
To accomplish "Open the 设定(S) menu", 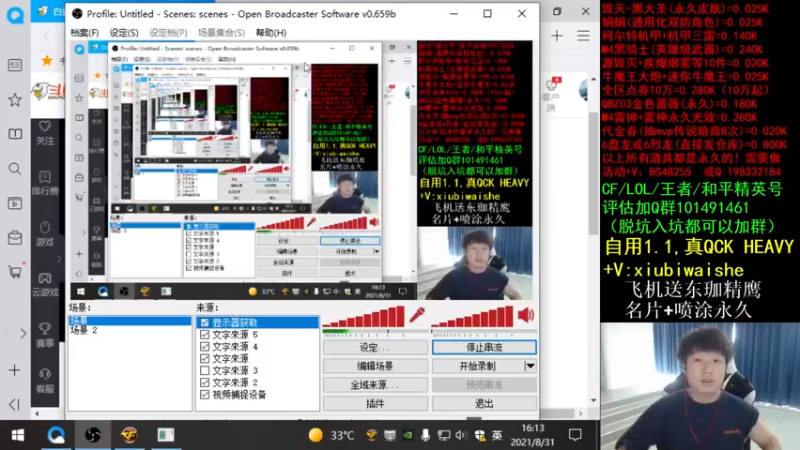I will pyautogui.click(x=123, y=33).
